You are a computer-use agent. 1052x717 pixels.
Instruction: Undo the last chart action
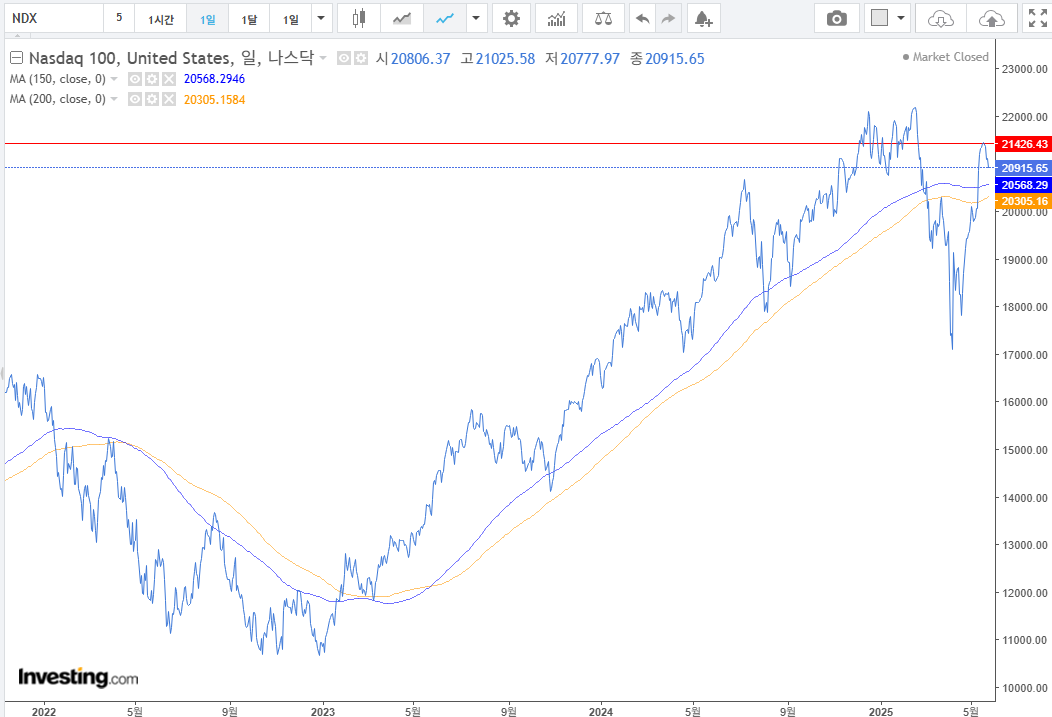pos(642,19)
